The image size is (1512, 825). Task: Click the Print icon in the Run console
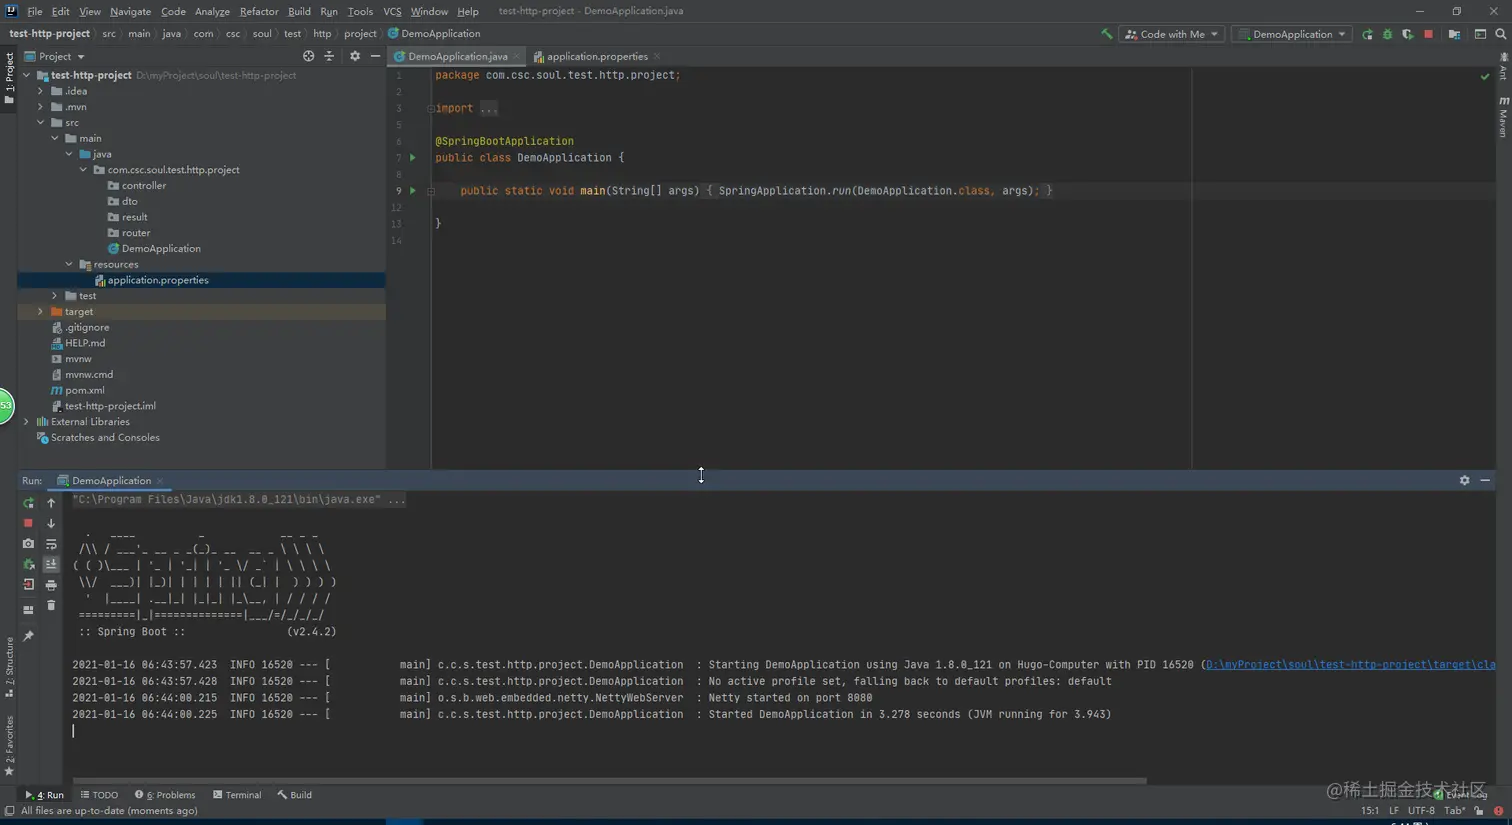[x=51, y=585]
